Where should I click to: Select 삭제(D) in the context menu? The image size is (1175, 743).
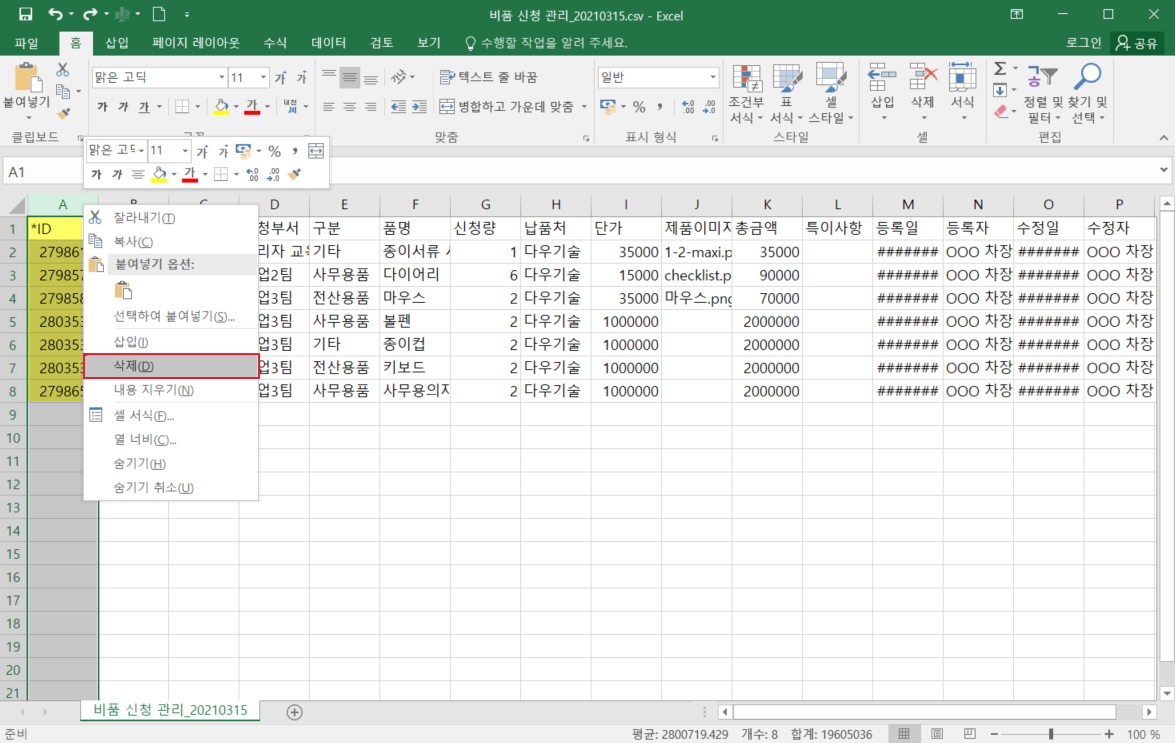(170, 366)
